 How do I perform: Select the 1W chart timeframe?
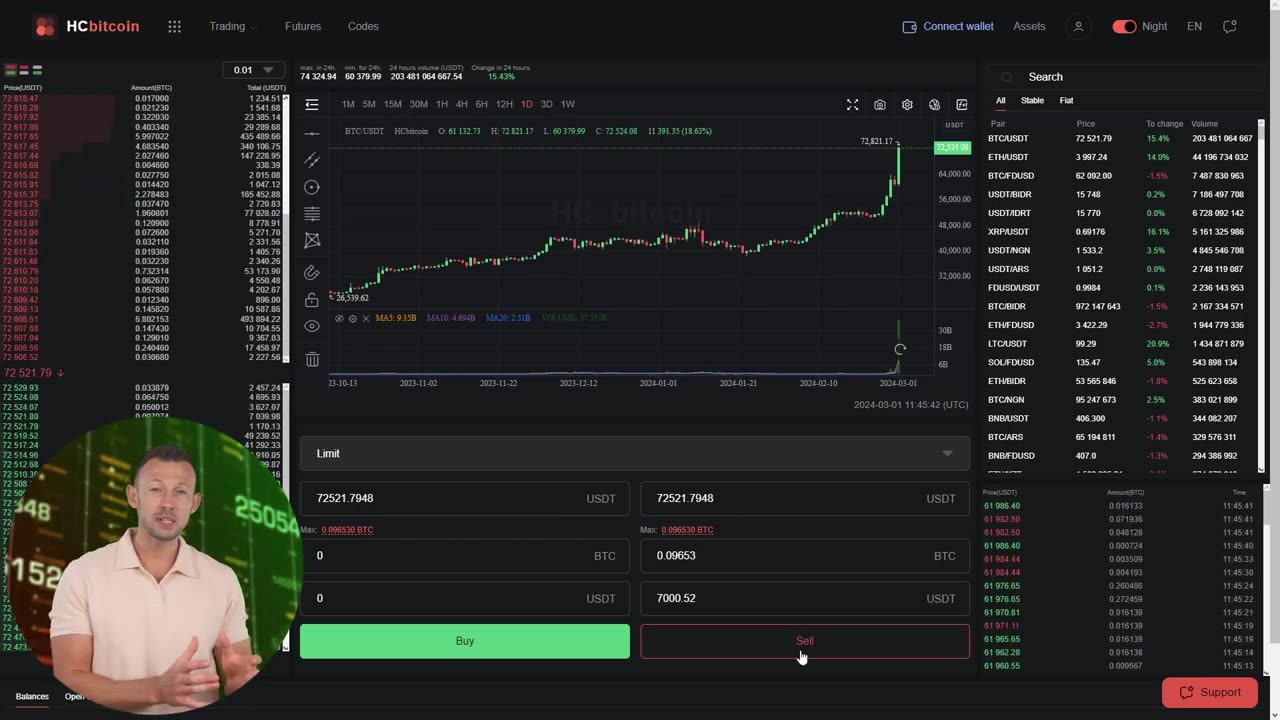pos(567,104)
